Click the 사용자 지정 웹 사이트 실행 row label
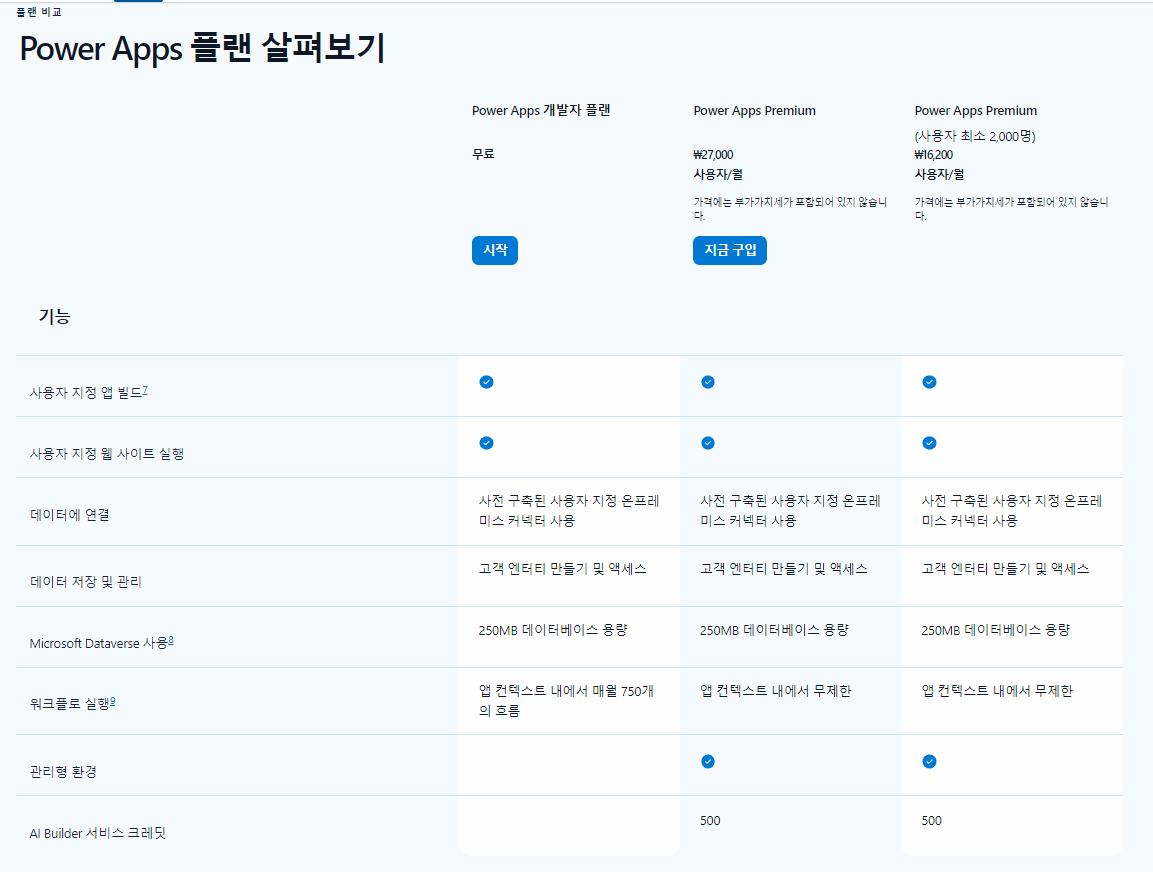The height and width of the screenshot is (872, 1153). point(107,454)
